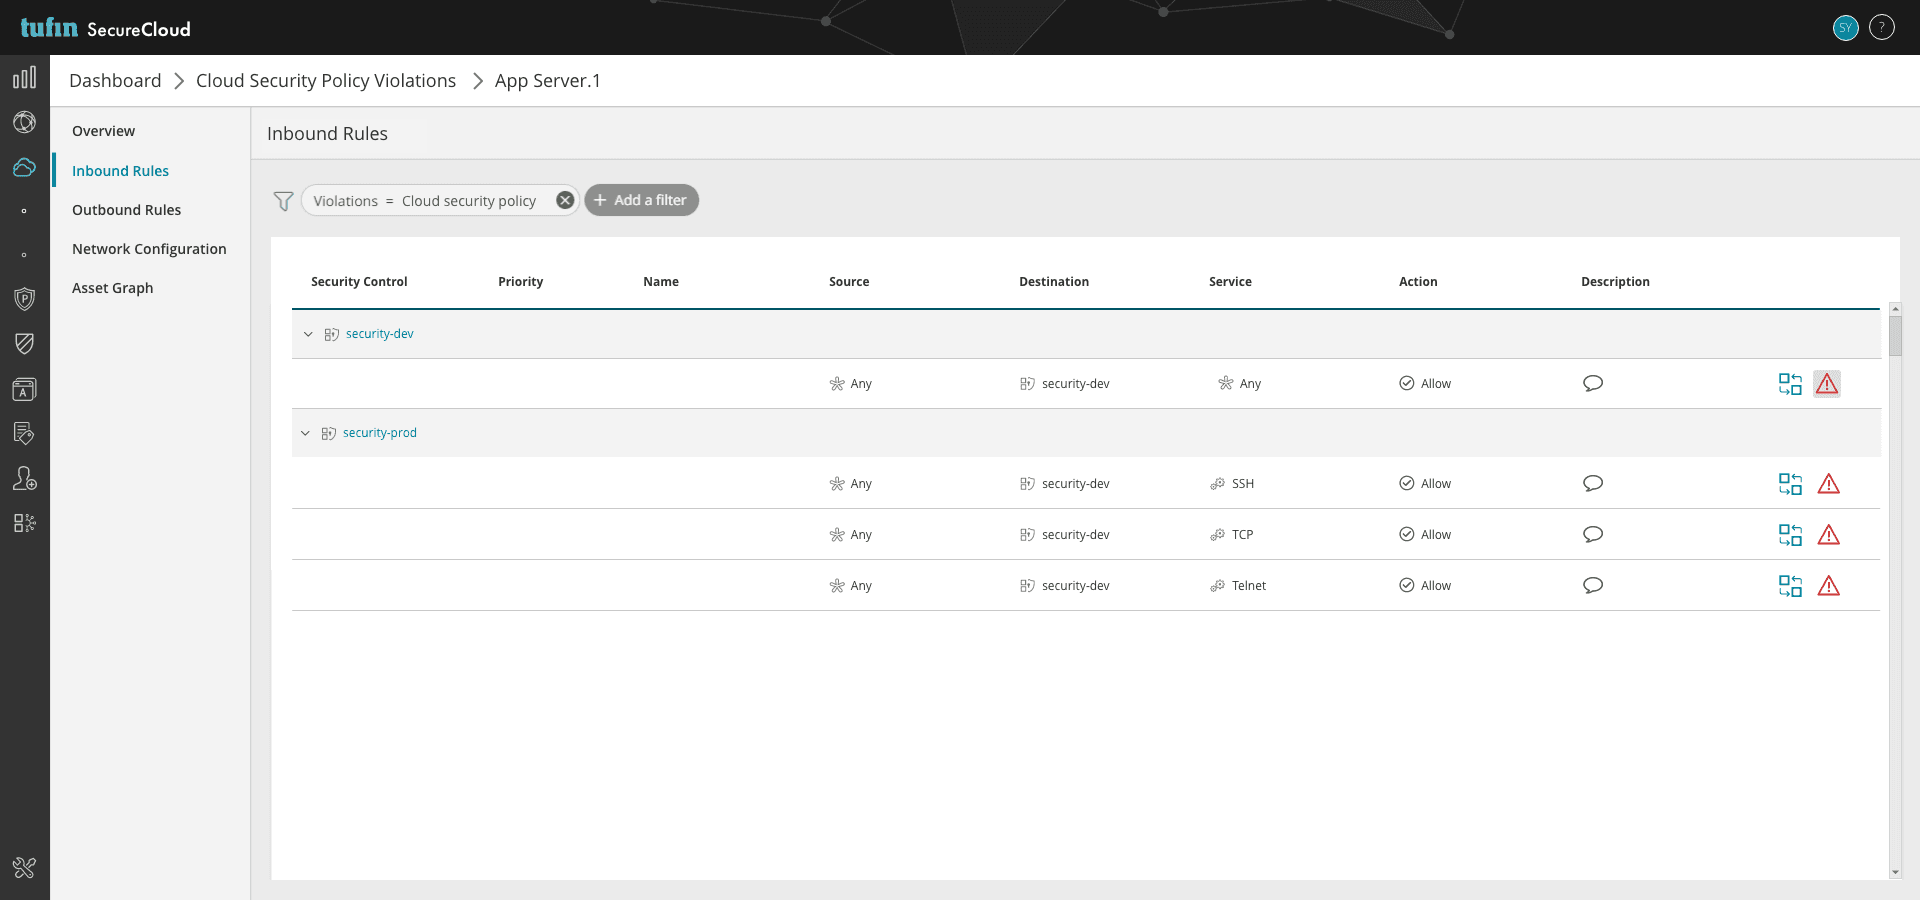Click the Security Control column header
Image resolution: width=1920 pixels, height=900 pixels.
[x=359, y=282]
